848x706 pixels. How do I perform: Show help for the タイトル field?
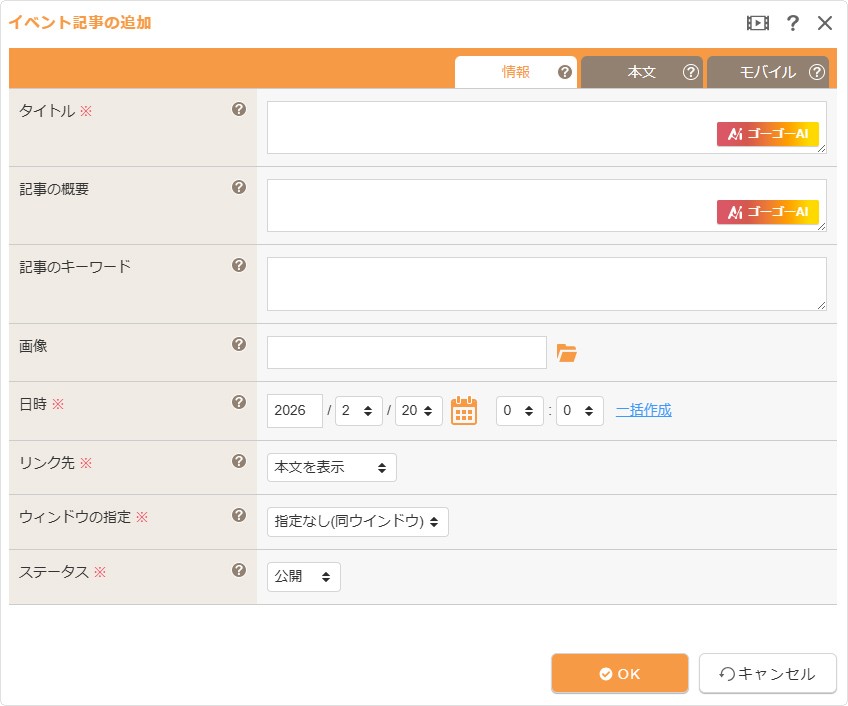pyautogui.click(x=239, y=110)
